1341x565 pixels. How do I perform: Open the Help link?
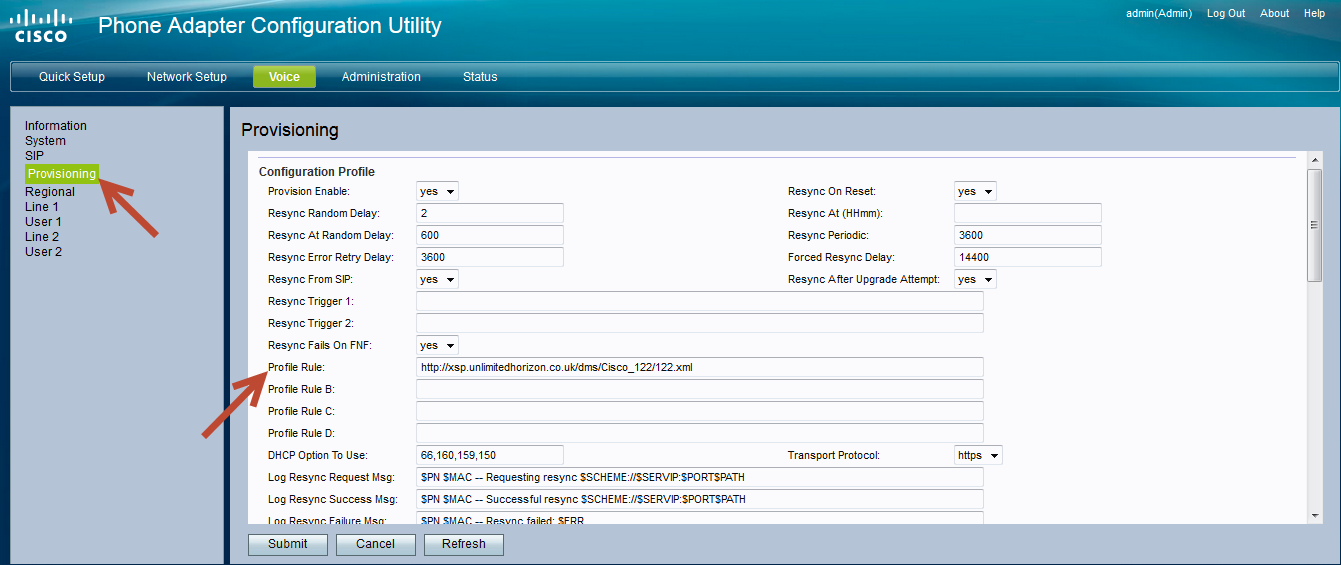coord(1314,14)
